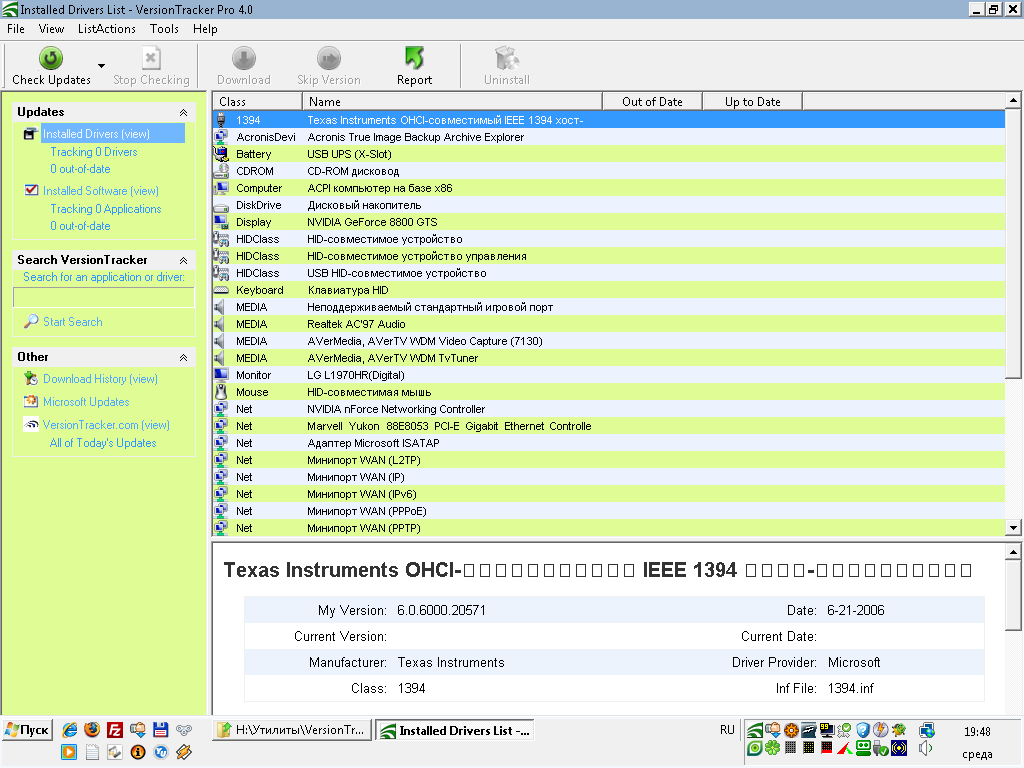Open the Пуск Start button

point(27,729)
